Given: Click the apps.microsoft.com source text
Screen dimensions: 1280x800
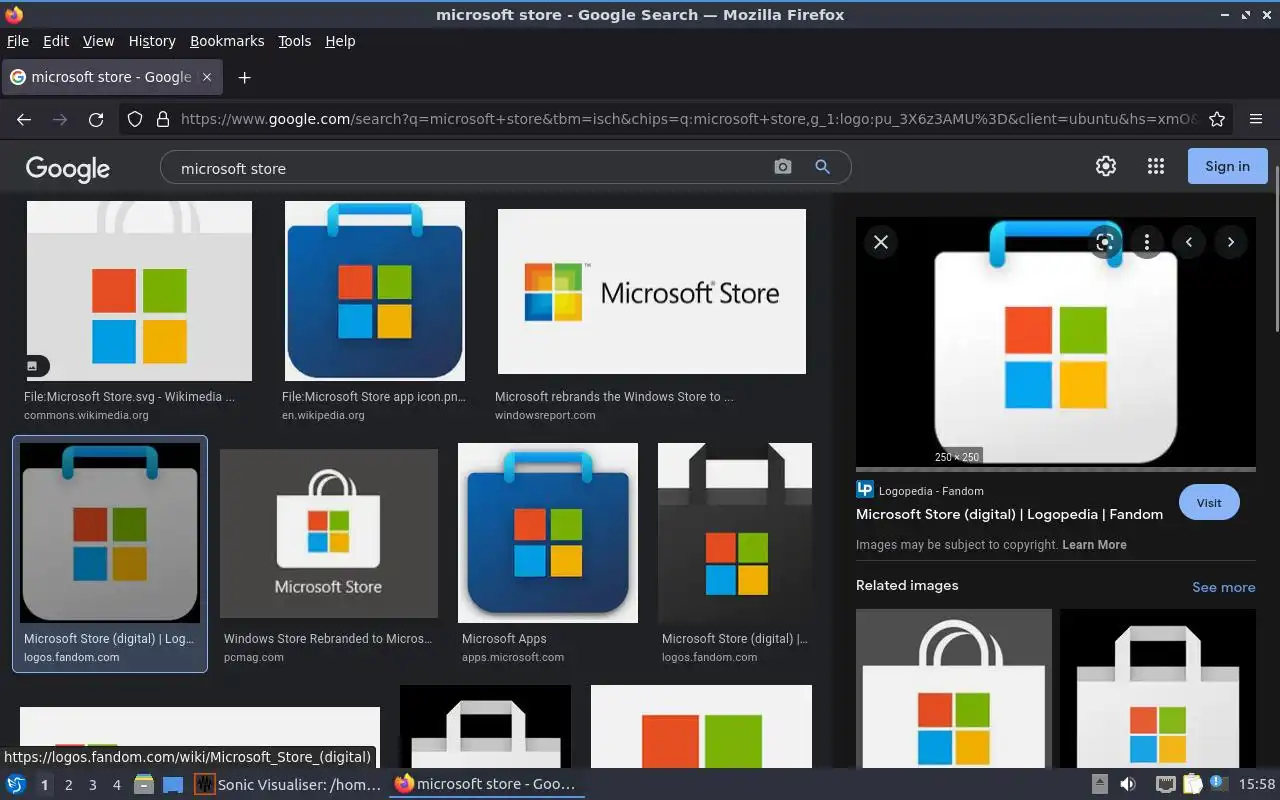Looking at the screenshot, I should point(513,657).
